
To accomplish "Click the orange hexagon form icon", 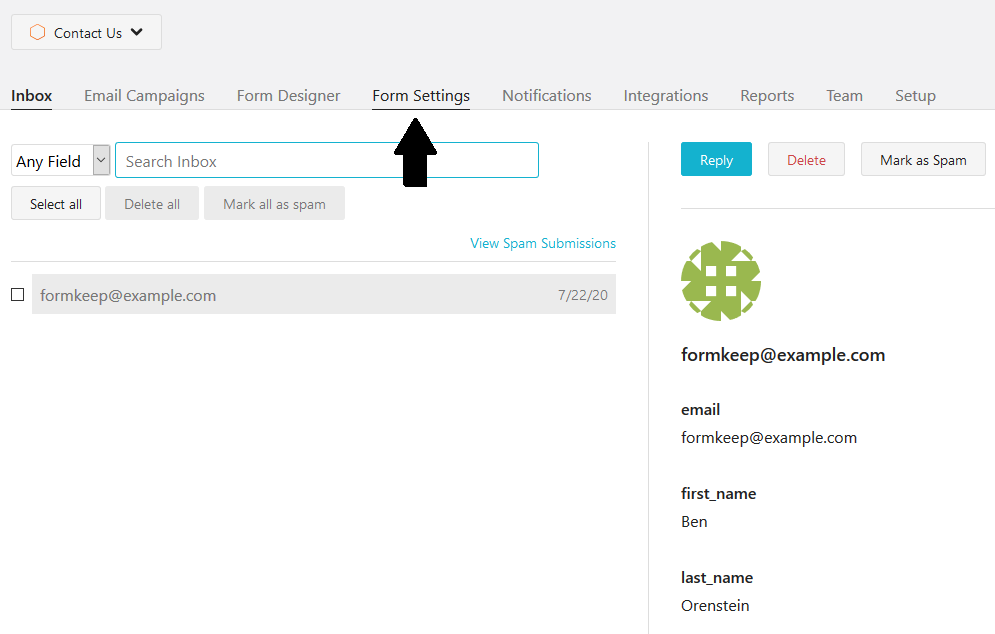I will [37, 32].
